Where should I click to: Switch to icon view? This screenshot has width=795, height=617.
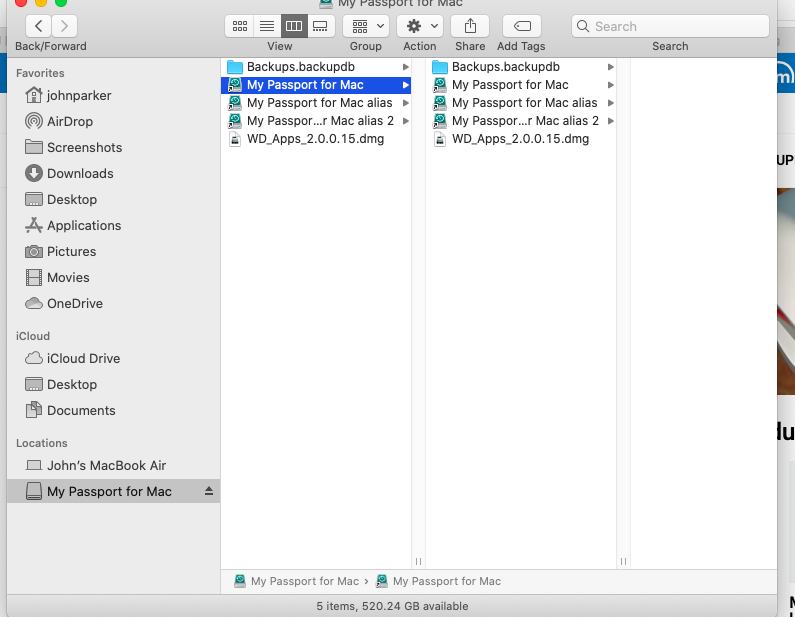point(239,26)
